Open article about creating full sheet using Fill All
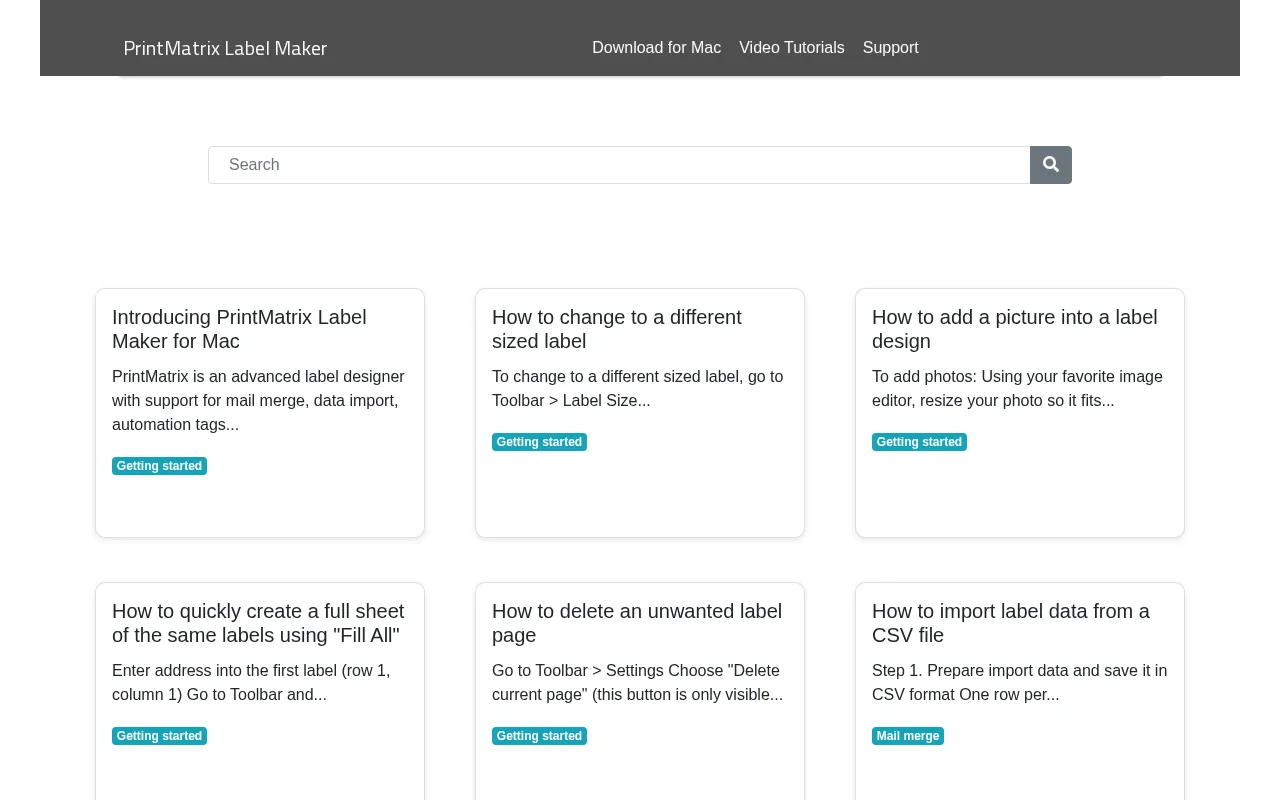 point(260,623)
